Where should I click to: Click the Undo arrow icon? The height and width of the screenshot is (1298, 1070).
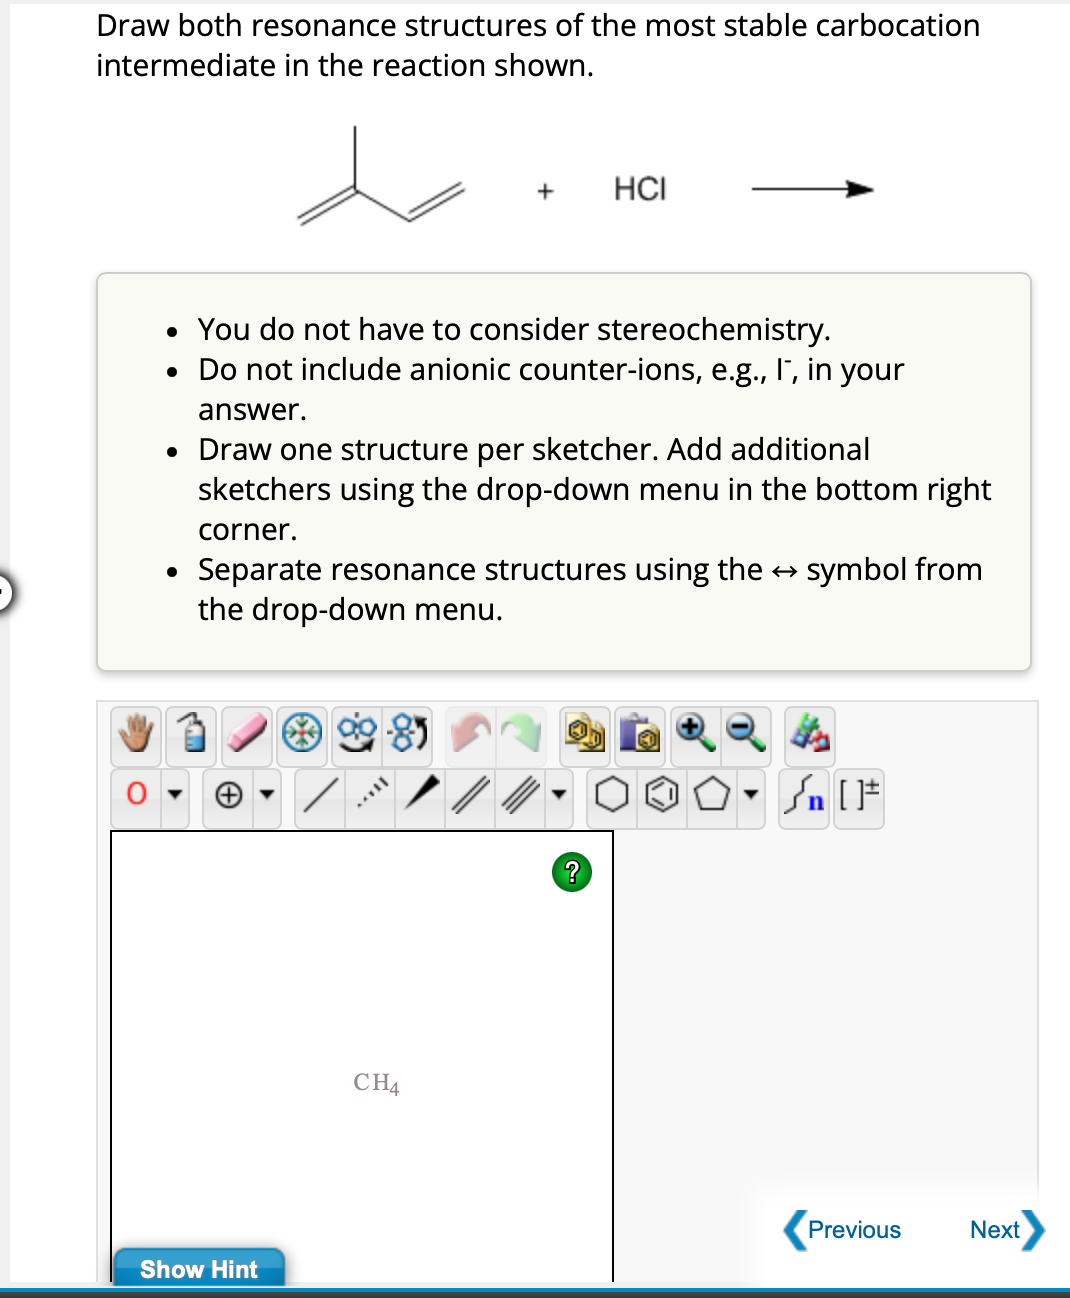tap(466, 735)
